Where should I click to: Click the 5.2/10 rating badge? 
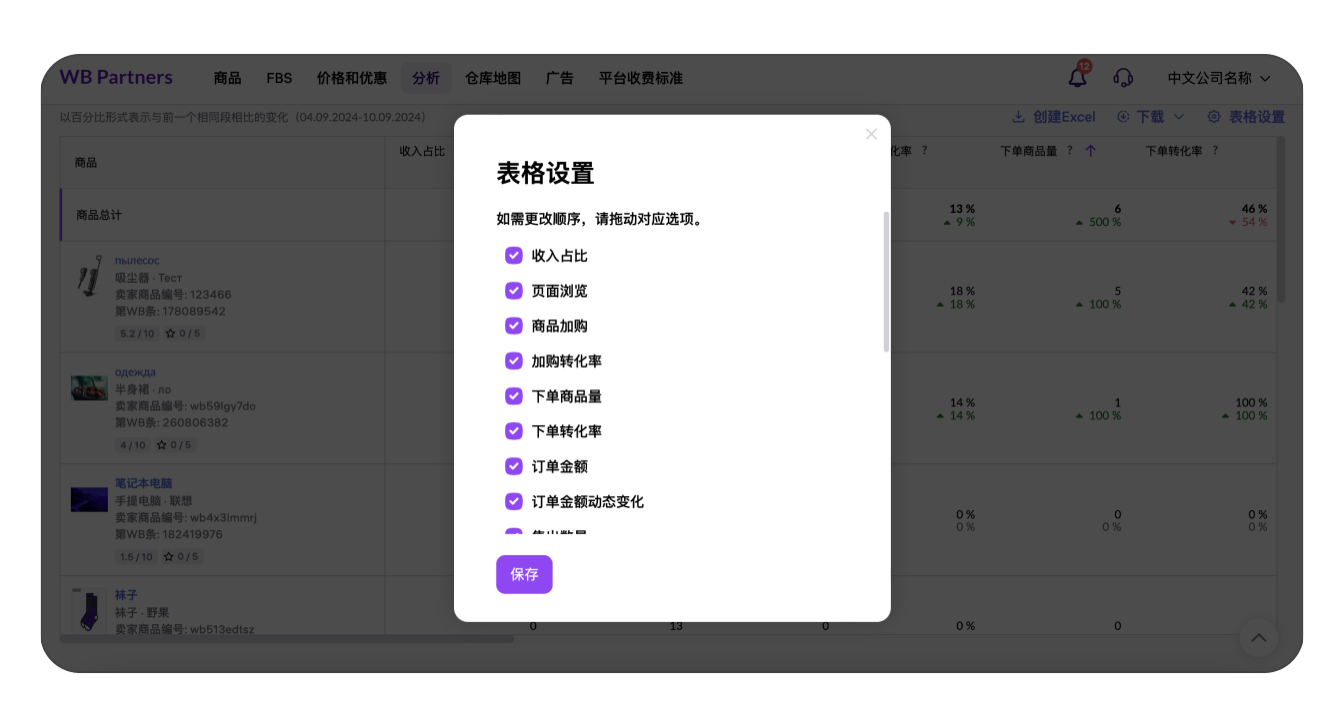[137, 334]
